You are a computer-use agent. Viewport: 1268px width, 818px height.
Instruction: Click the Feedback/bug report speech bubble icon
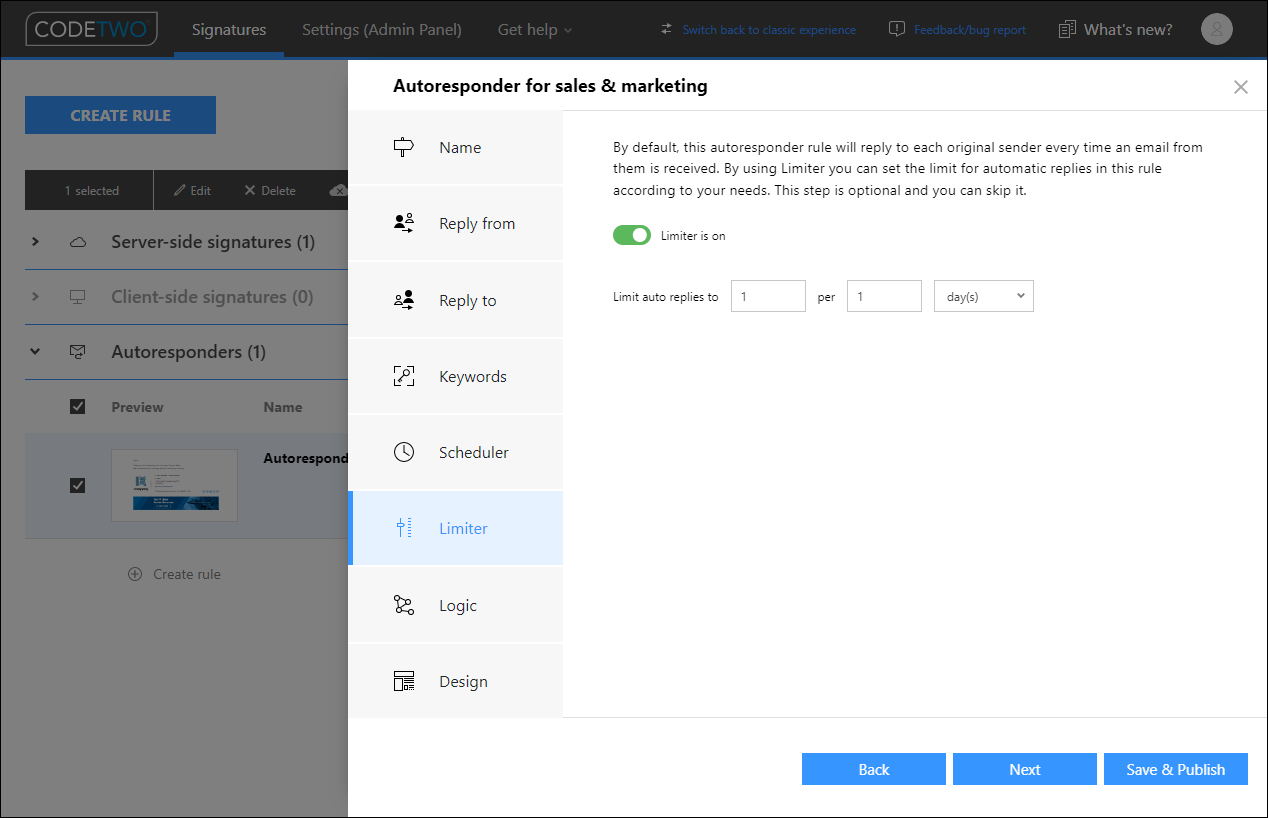tap(897, 29)
